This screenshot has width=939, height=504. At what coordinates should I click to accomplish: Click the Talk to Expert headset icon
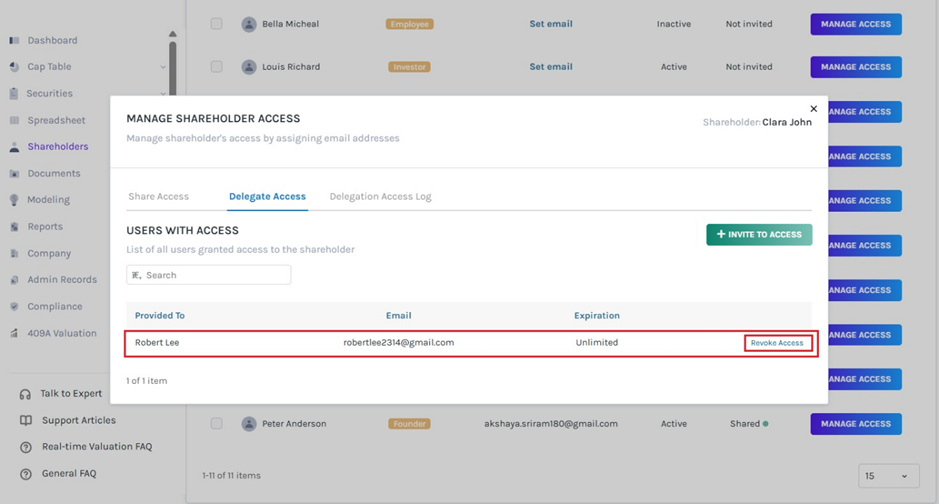[25, 394]
